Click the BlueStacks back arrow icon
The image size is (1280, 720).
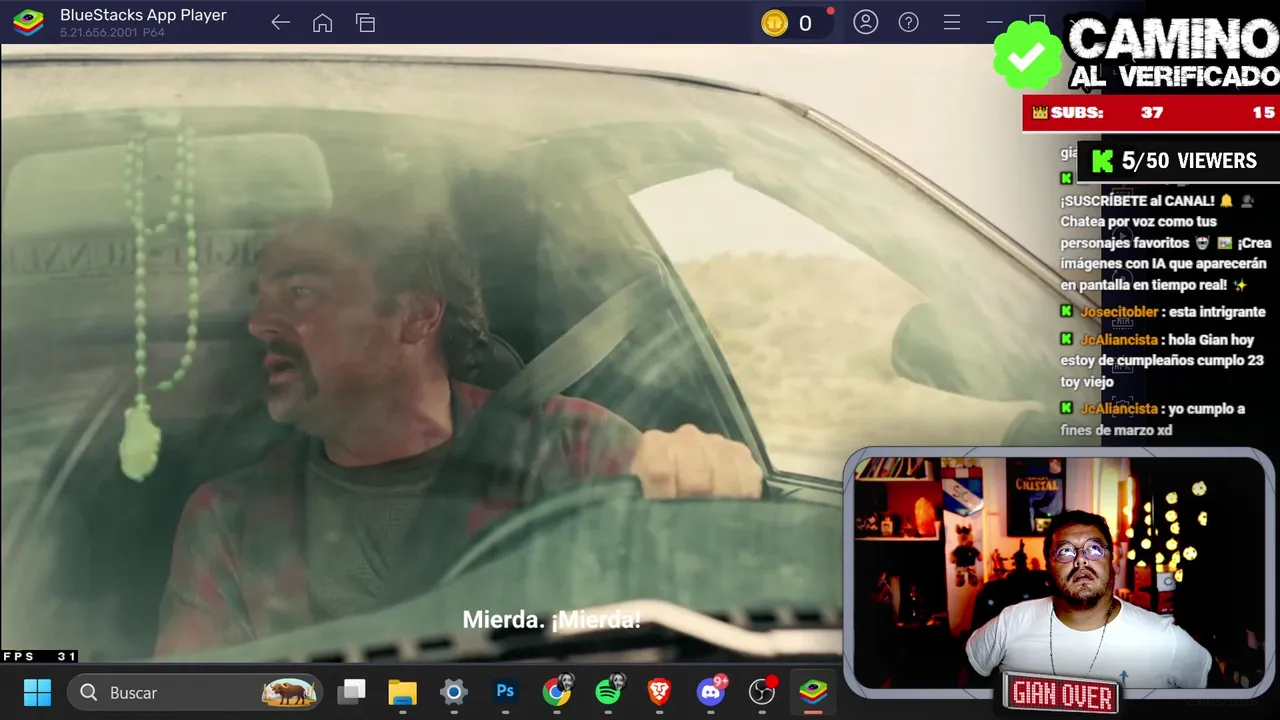pyautogui.click(x=280, y=23)
